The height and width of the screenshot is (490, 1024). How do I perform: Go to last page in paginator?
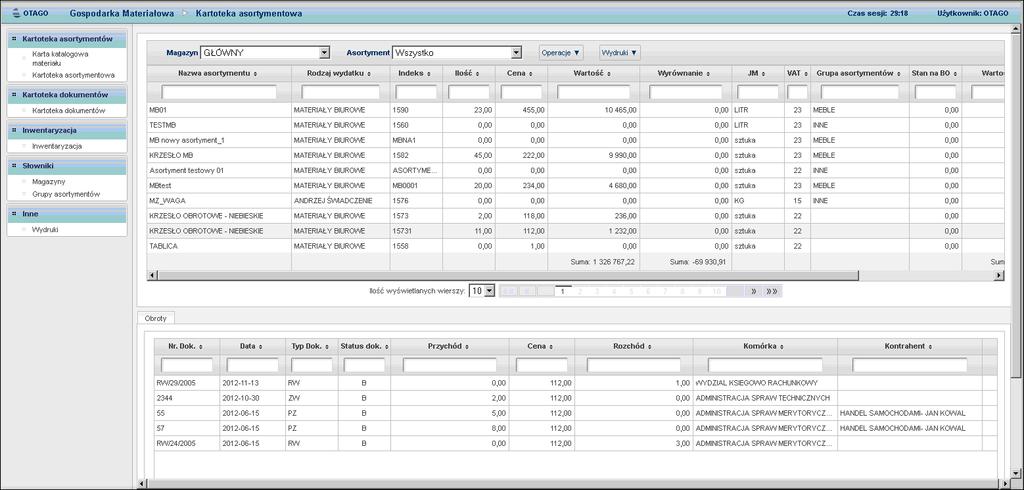click(772, 291)
